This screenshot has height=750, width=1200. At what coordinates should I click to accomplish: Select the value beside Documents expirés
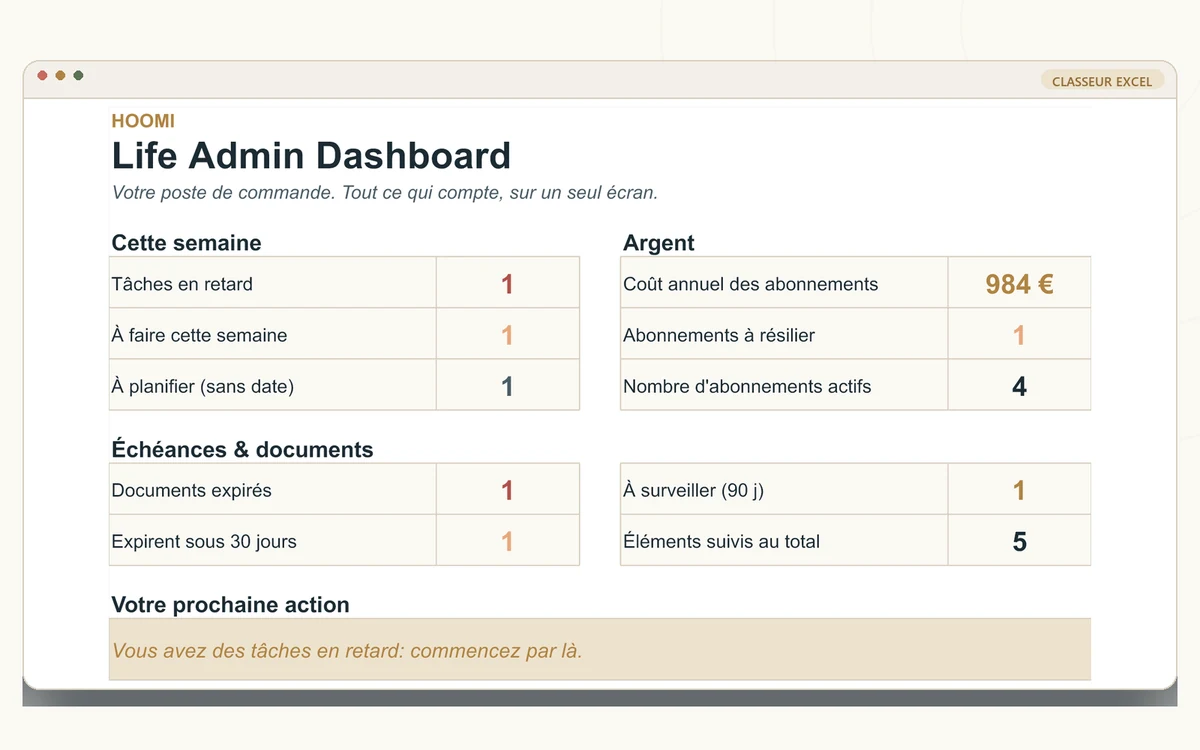(x=507, y=489)
